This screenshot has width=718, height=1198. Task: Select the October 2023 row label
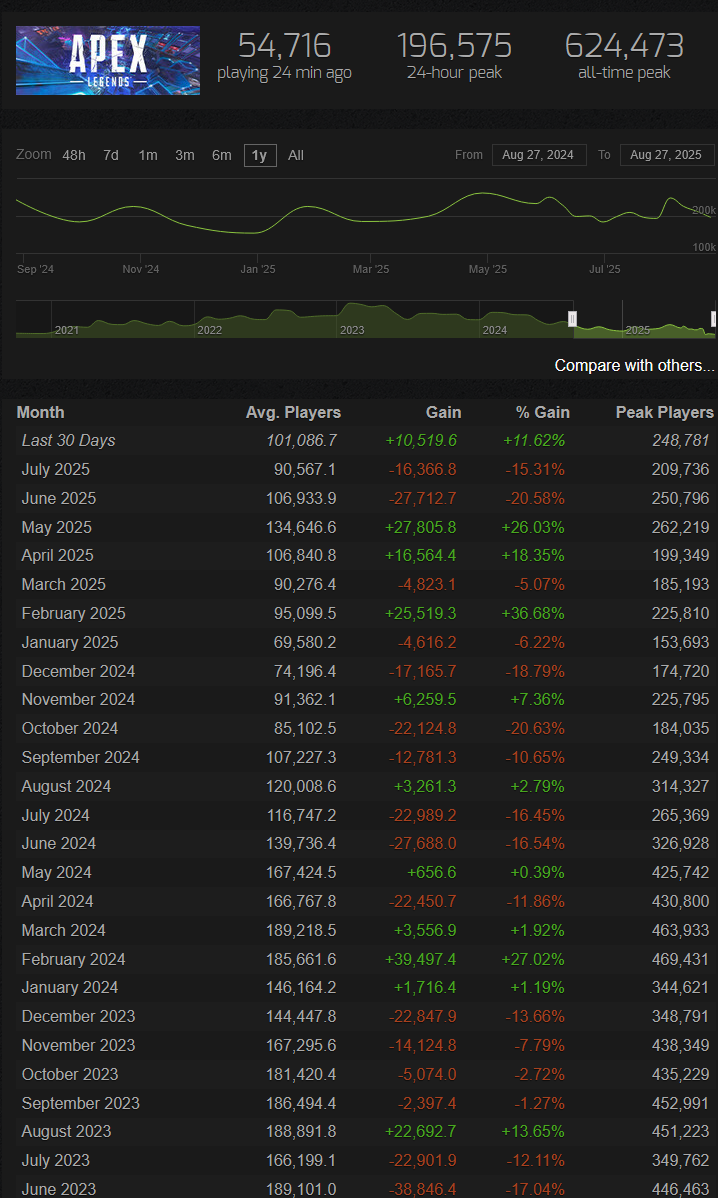(x=70, y=1074)
